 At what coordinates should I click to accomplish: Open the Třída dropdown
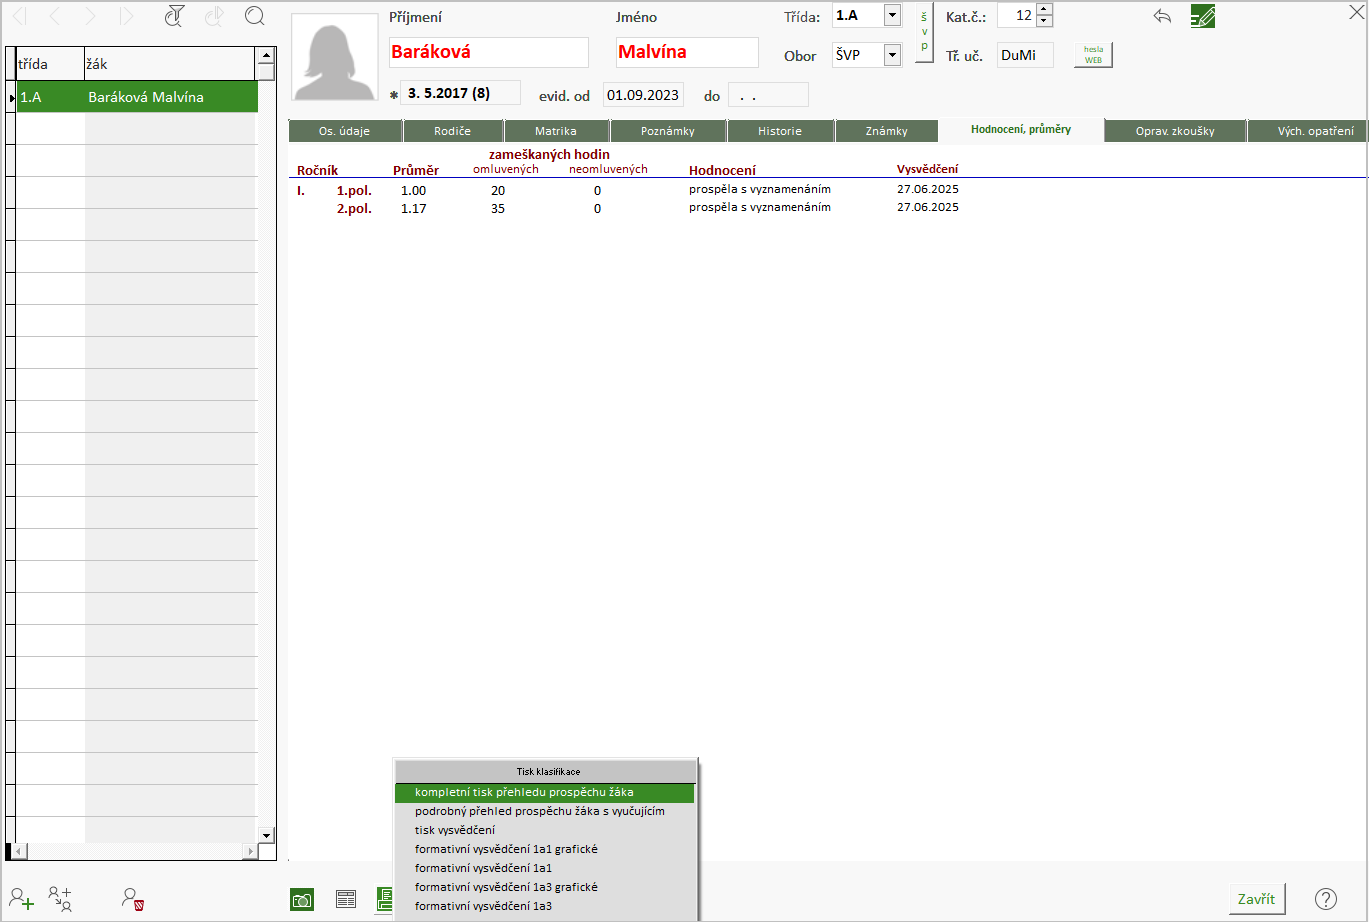coord(893,16)
